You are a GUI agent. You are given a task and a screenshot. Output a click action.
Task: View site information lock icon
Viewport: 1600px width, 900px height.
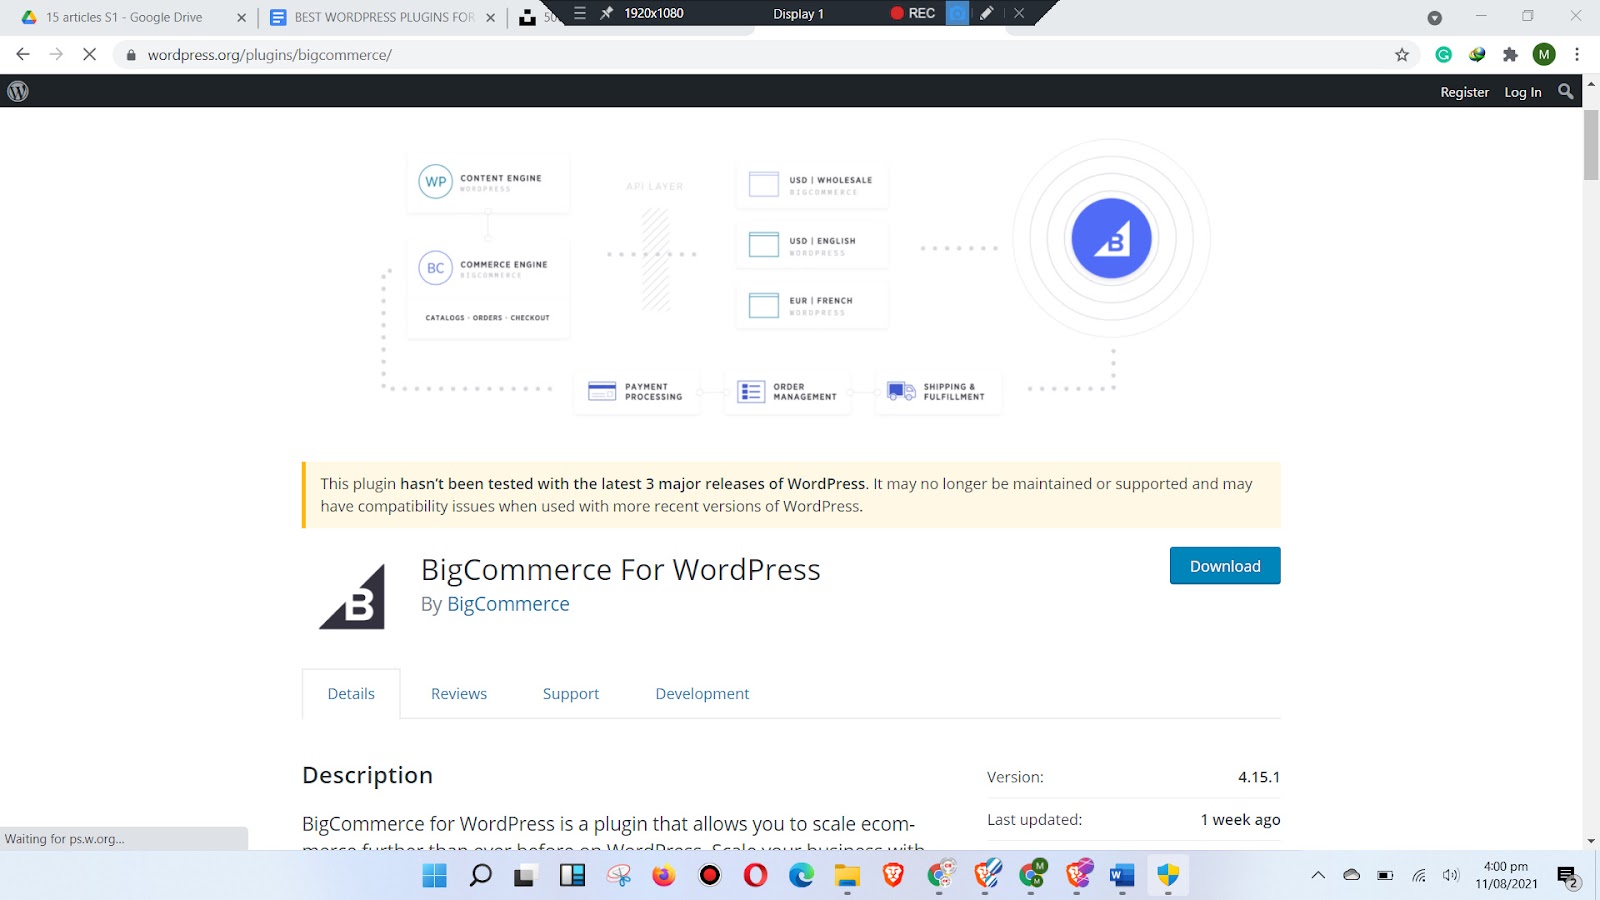click(x=130, y=55)
